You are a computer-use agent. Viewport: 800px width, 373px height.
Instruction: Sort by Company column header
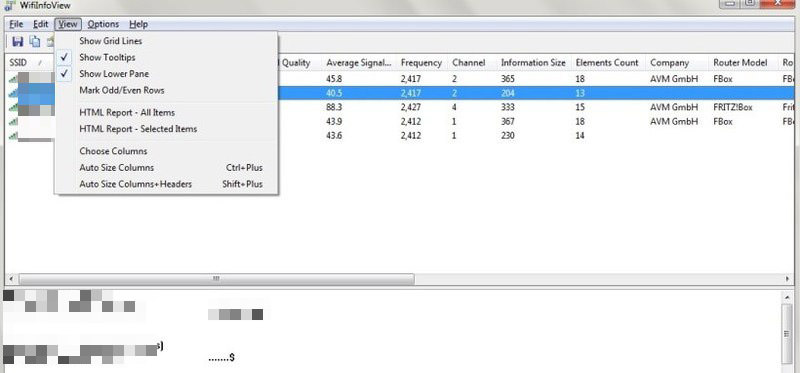(678, 63)
